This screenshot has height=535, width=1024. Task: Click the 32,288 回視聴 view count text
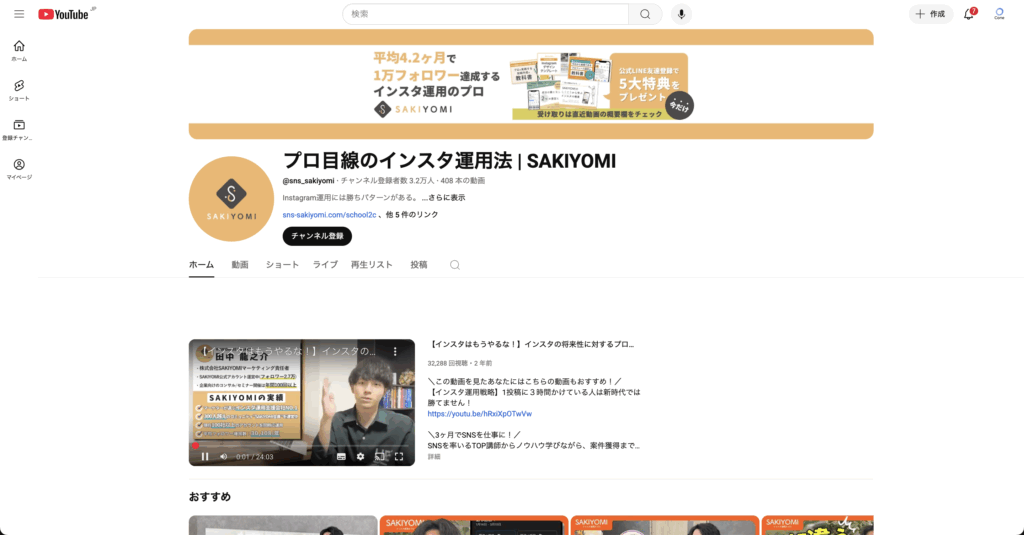point(447,363)
